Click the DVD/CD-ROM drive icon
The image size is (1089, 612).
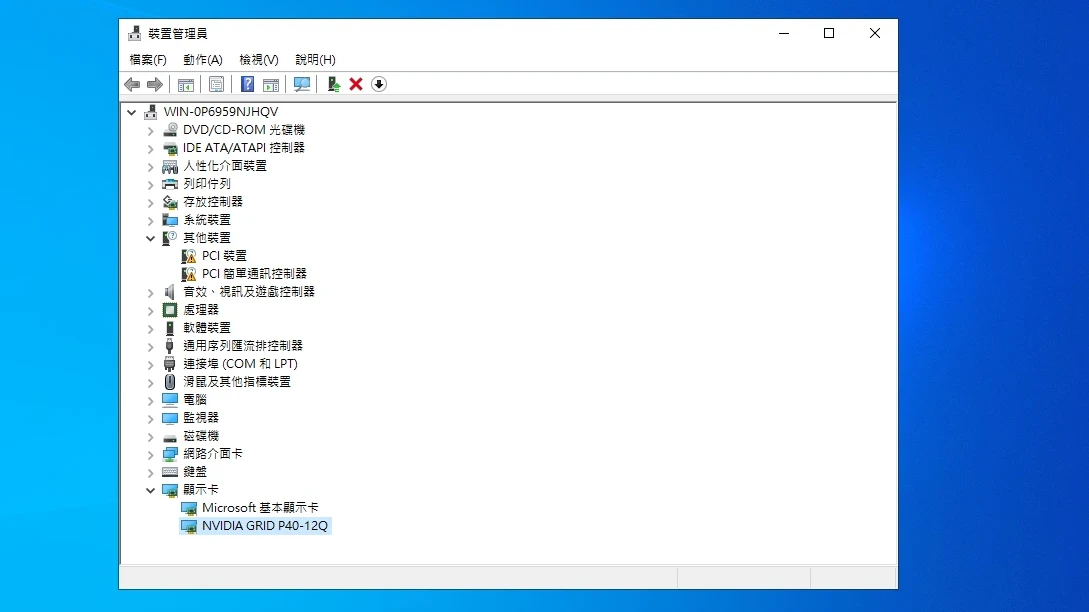pyautogui.click(x=170, y=130)
